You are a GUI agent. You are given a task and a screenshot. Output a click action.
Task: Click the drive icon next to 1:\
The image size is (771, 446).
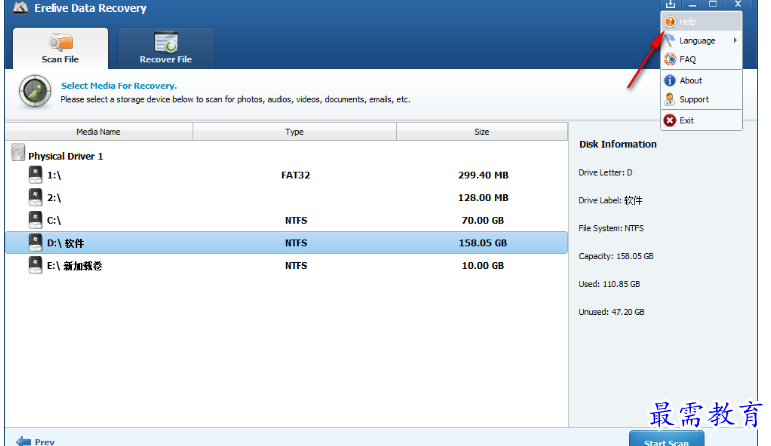point(35,175)
